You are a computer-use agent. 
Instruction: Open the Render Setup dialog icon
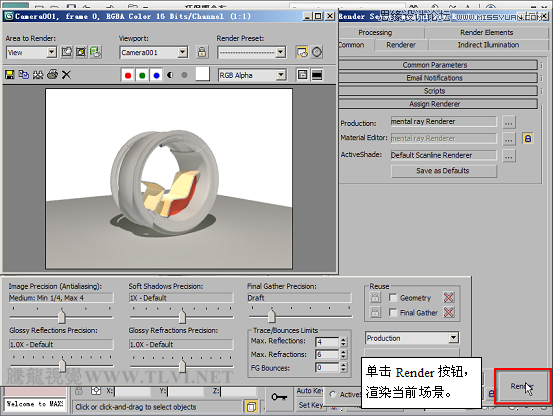(302, 52)
